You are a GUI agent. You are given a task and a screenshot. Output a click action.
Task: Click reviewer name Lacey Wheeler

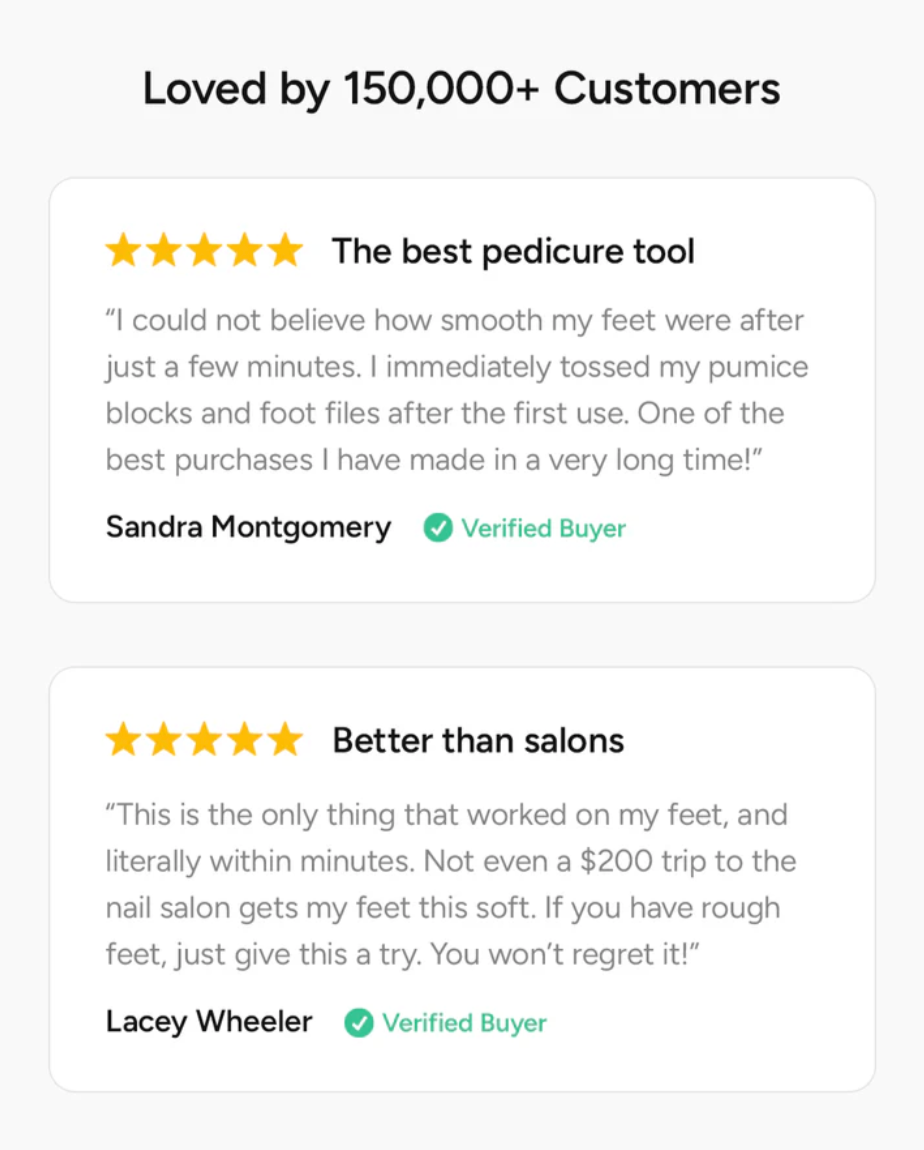click(x=209, y=1022)
